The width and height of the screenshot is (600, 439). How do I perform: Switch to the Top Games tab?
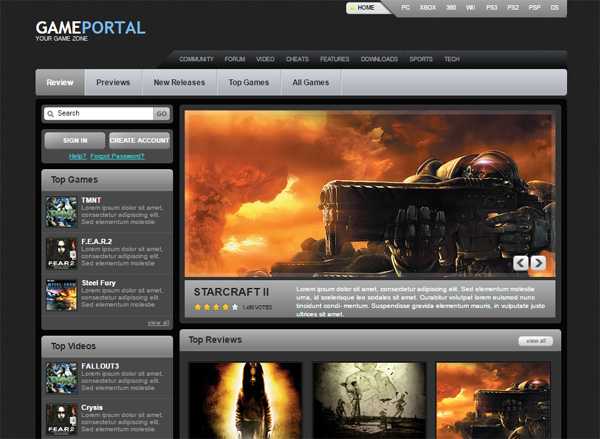[249, 82]
